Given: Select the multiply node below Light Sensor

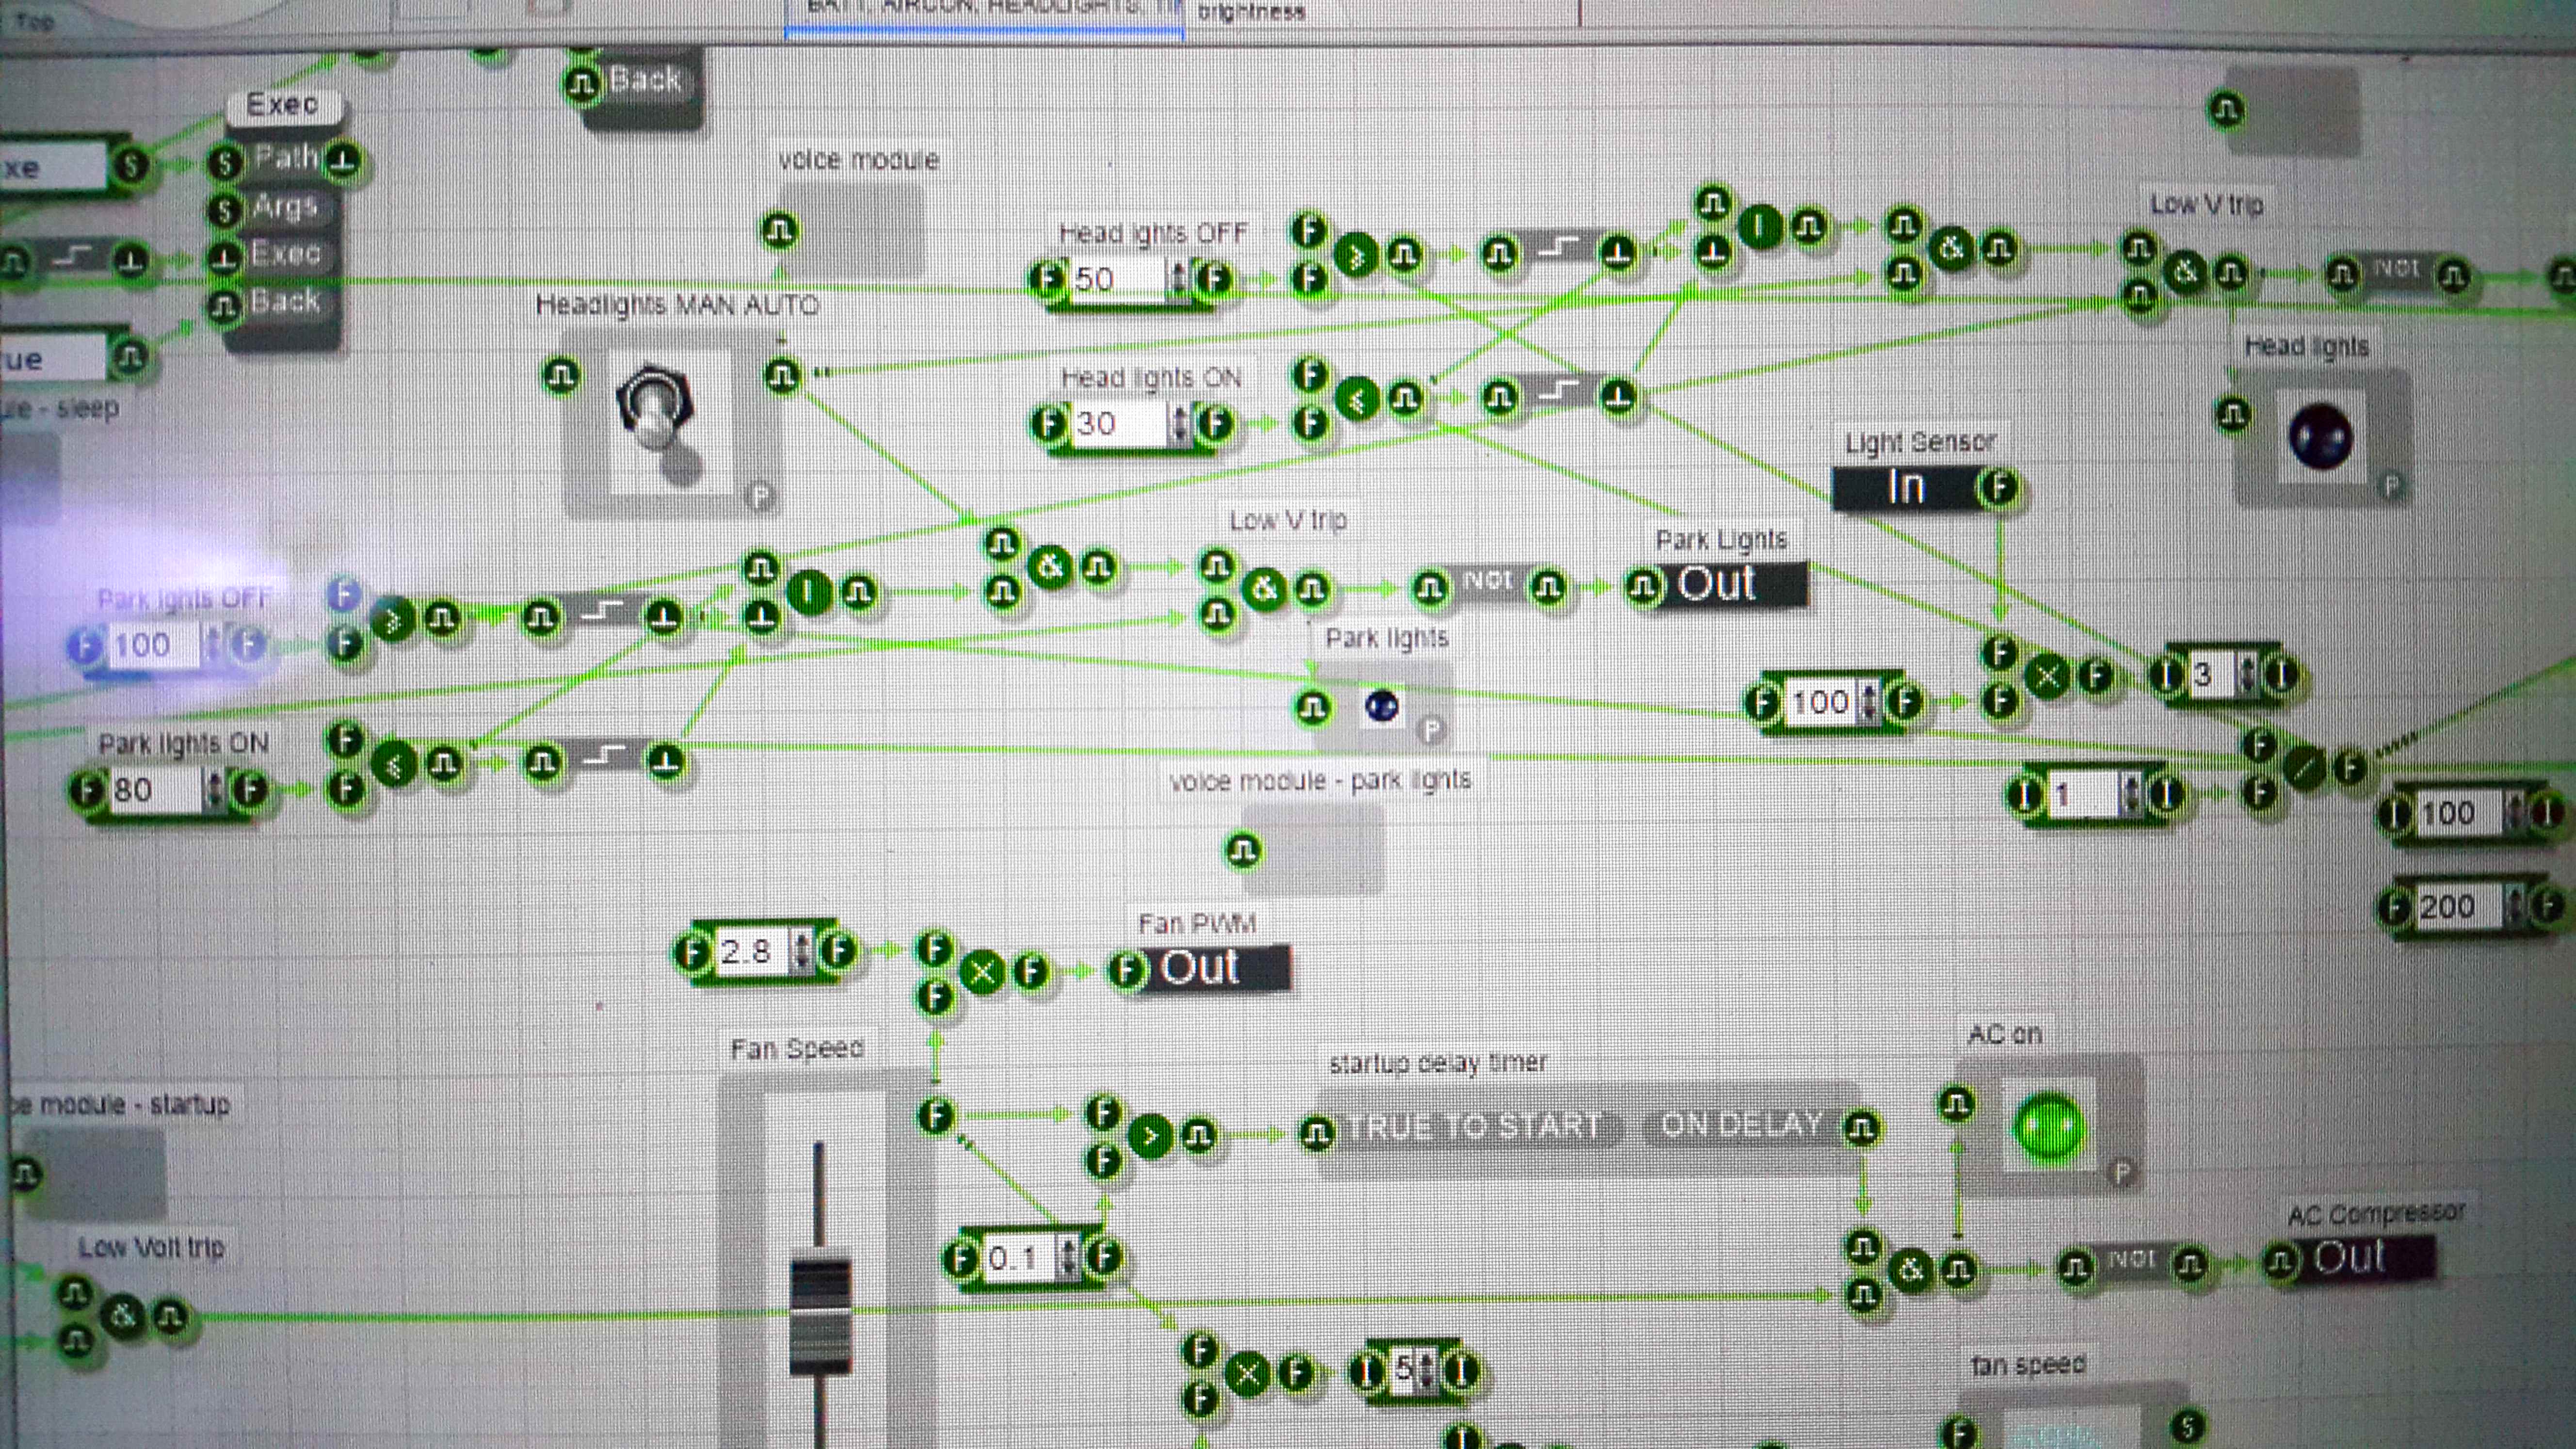Looking at the screenshot, I should (2046, 677).
